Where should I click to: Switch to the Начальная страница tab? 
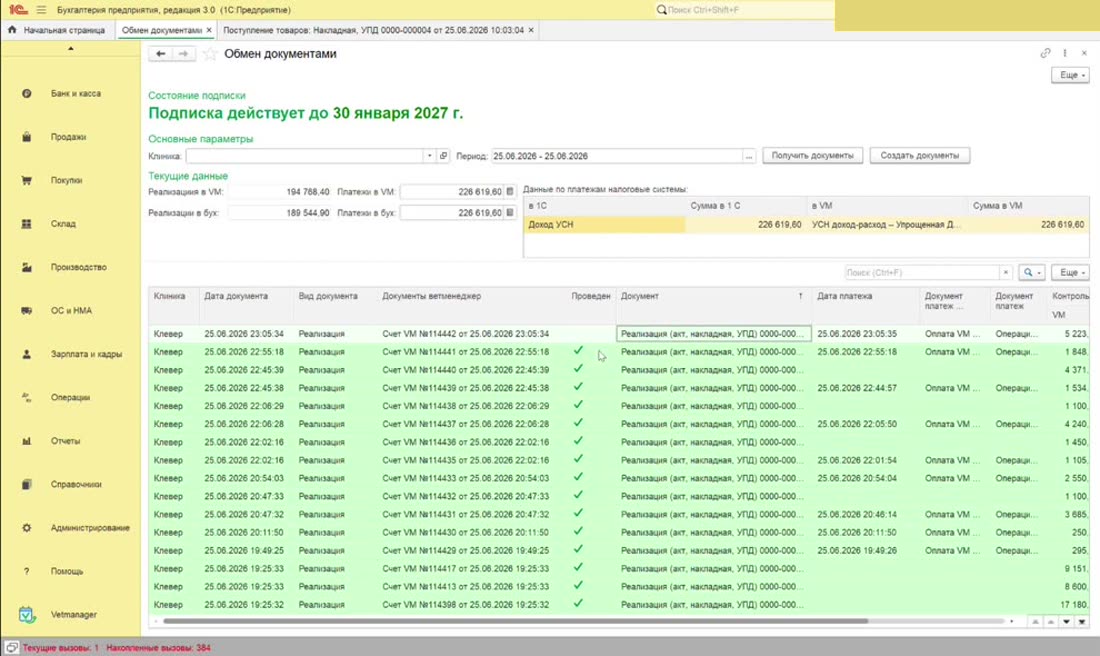coord(58,30)
